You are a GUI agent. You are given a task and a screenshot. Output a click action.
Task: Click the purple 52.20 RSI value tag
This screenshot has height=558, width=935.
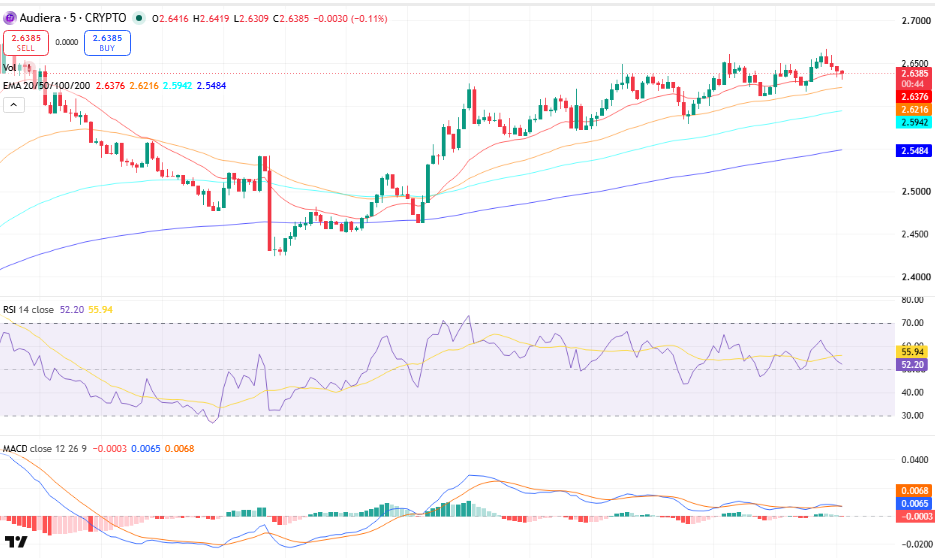coord(912,365)
